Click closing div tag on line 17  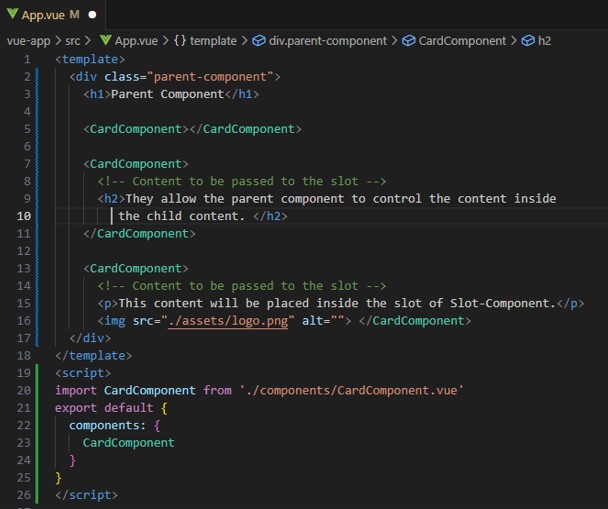[90, 338]
